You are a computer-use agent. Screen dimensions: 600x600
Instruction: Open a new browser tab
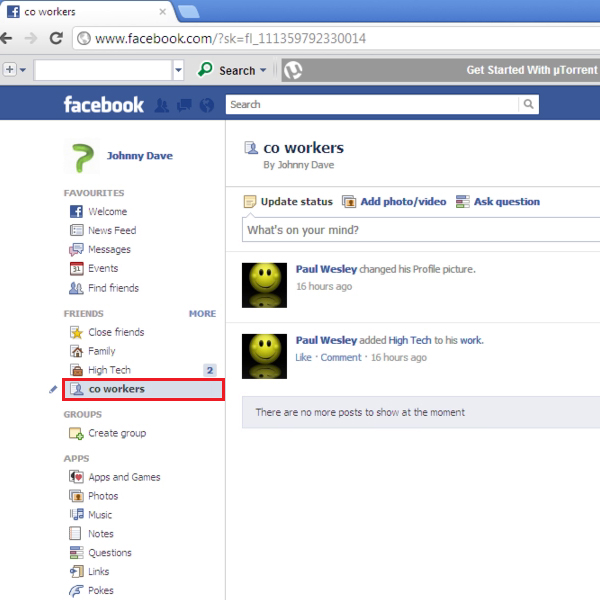[189, 12]
